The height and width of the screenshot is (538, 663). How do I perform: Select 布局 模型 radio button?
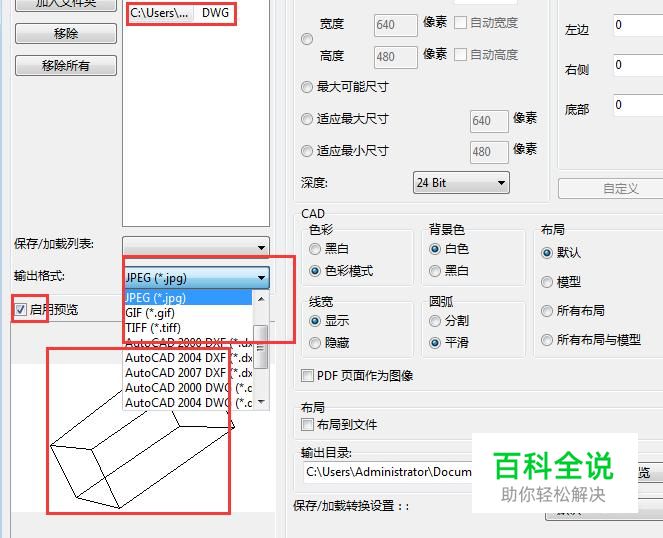(x=547, y=282)
